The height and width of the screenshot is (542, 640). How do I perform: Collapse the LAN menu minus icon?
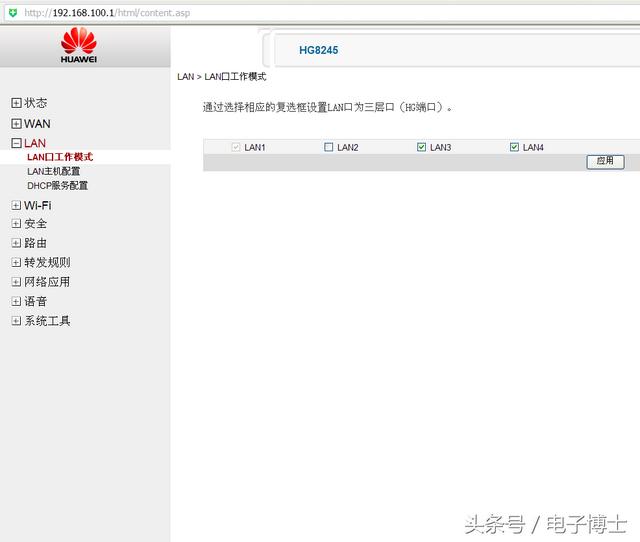(x=16, y=143)
